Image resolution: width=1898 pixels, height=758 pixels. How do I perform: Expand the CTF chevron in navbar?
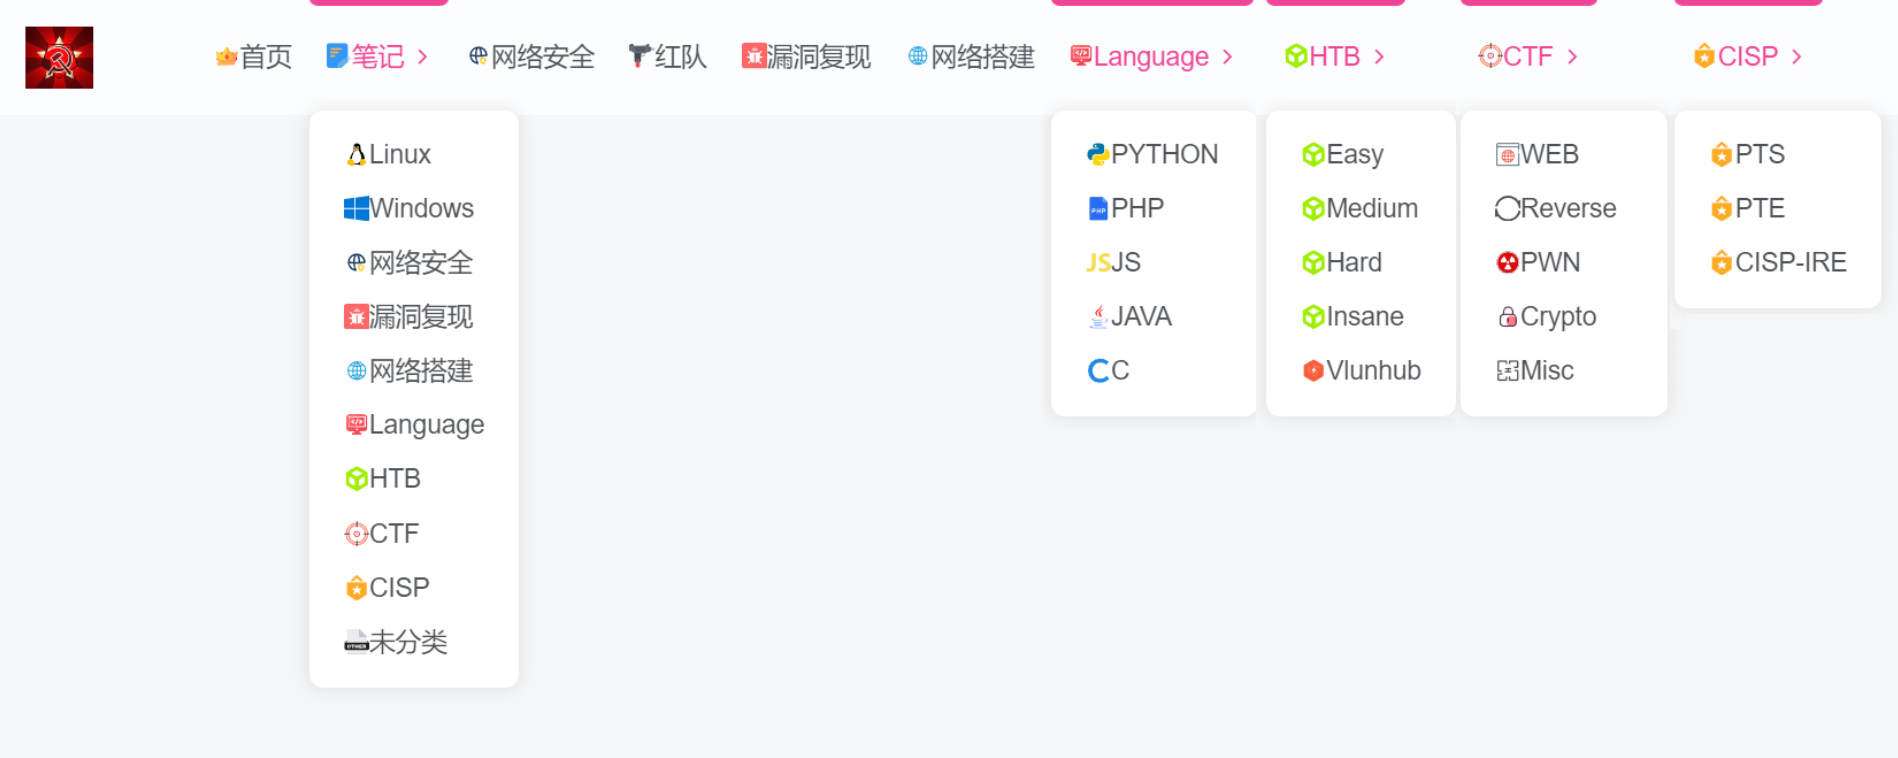pos(1572,57)
